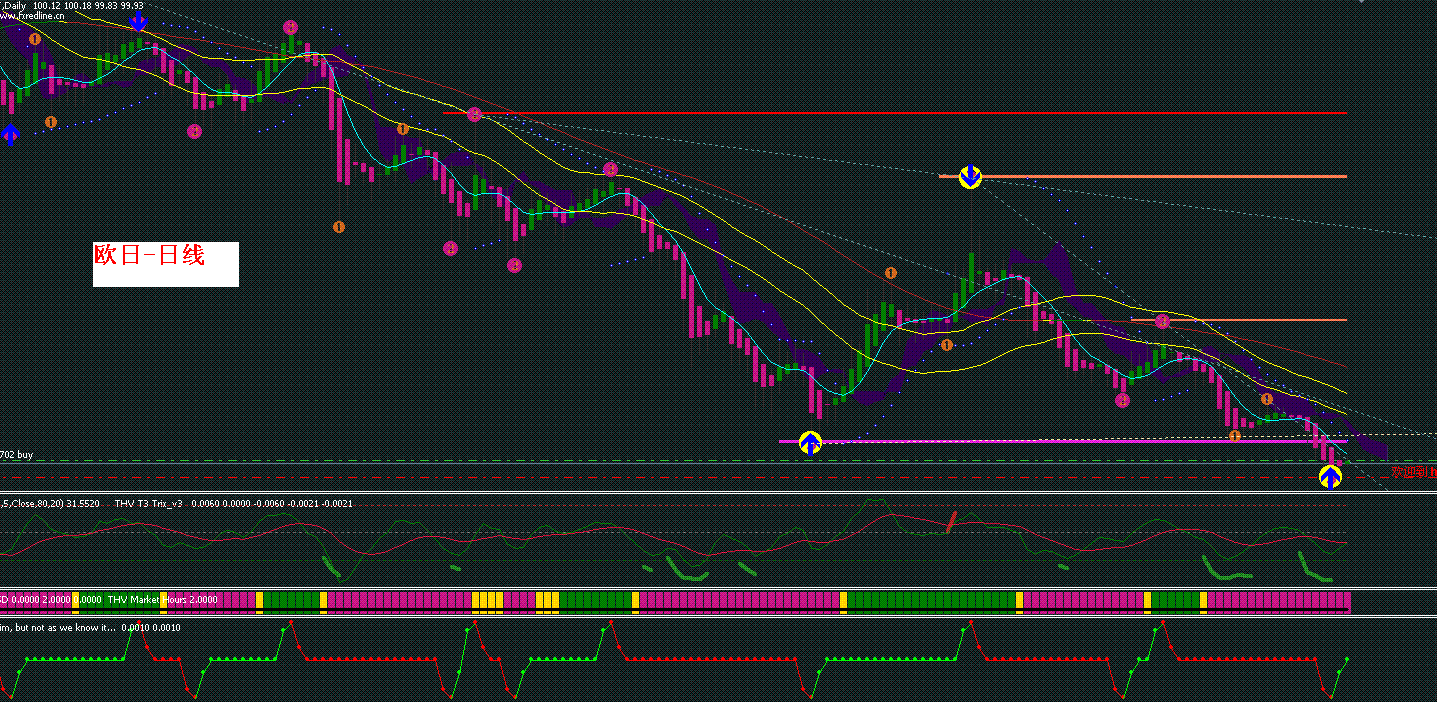Click the '31.5520' indicator value
1437x702 pixels.
(x=82, y=504)
